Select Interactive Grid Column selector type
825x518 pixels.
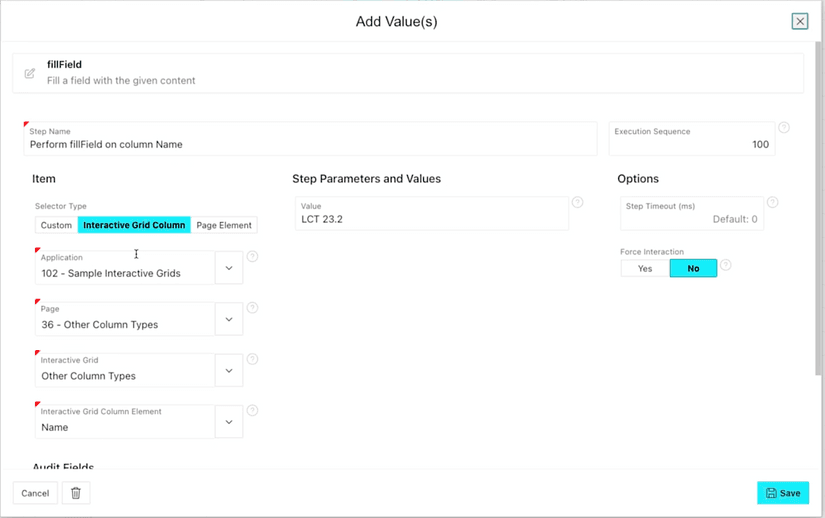coord(134,225)
